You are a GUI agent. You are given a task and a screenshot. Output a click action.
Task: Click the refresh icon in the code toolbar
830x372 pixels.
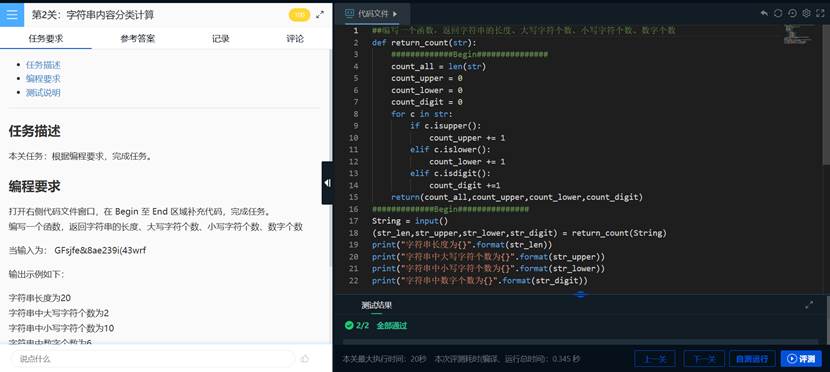pos(778,13)
